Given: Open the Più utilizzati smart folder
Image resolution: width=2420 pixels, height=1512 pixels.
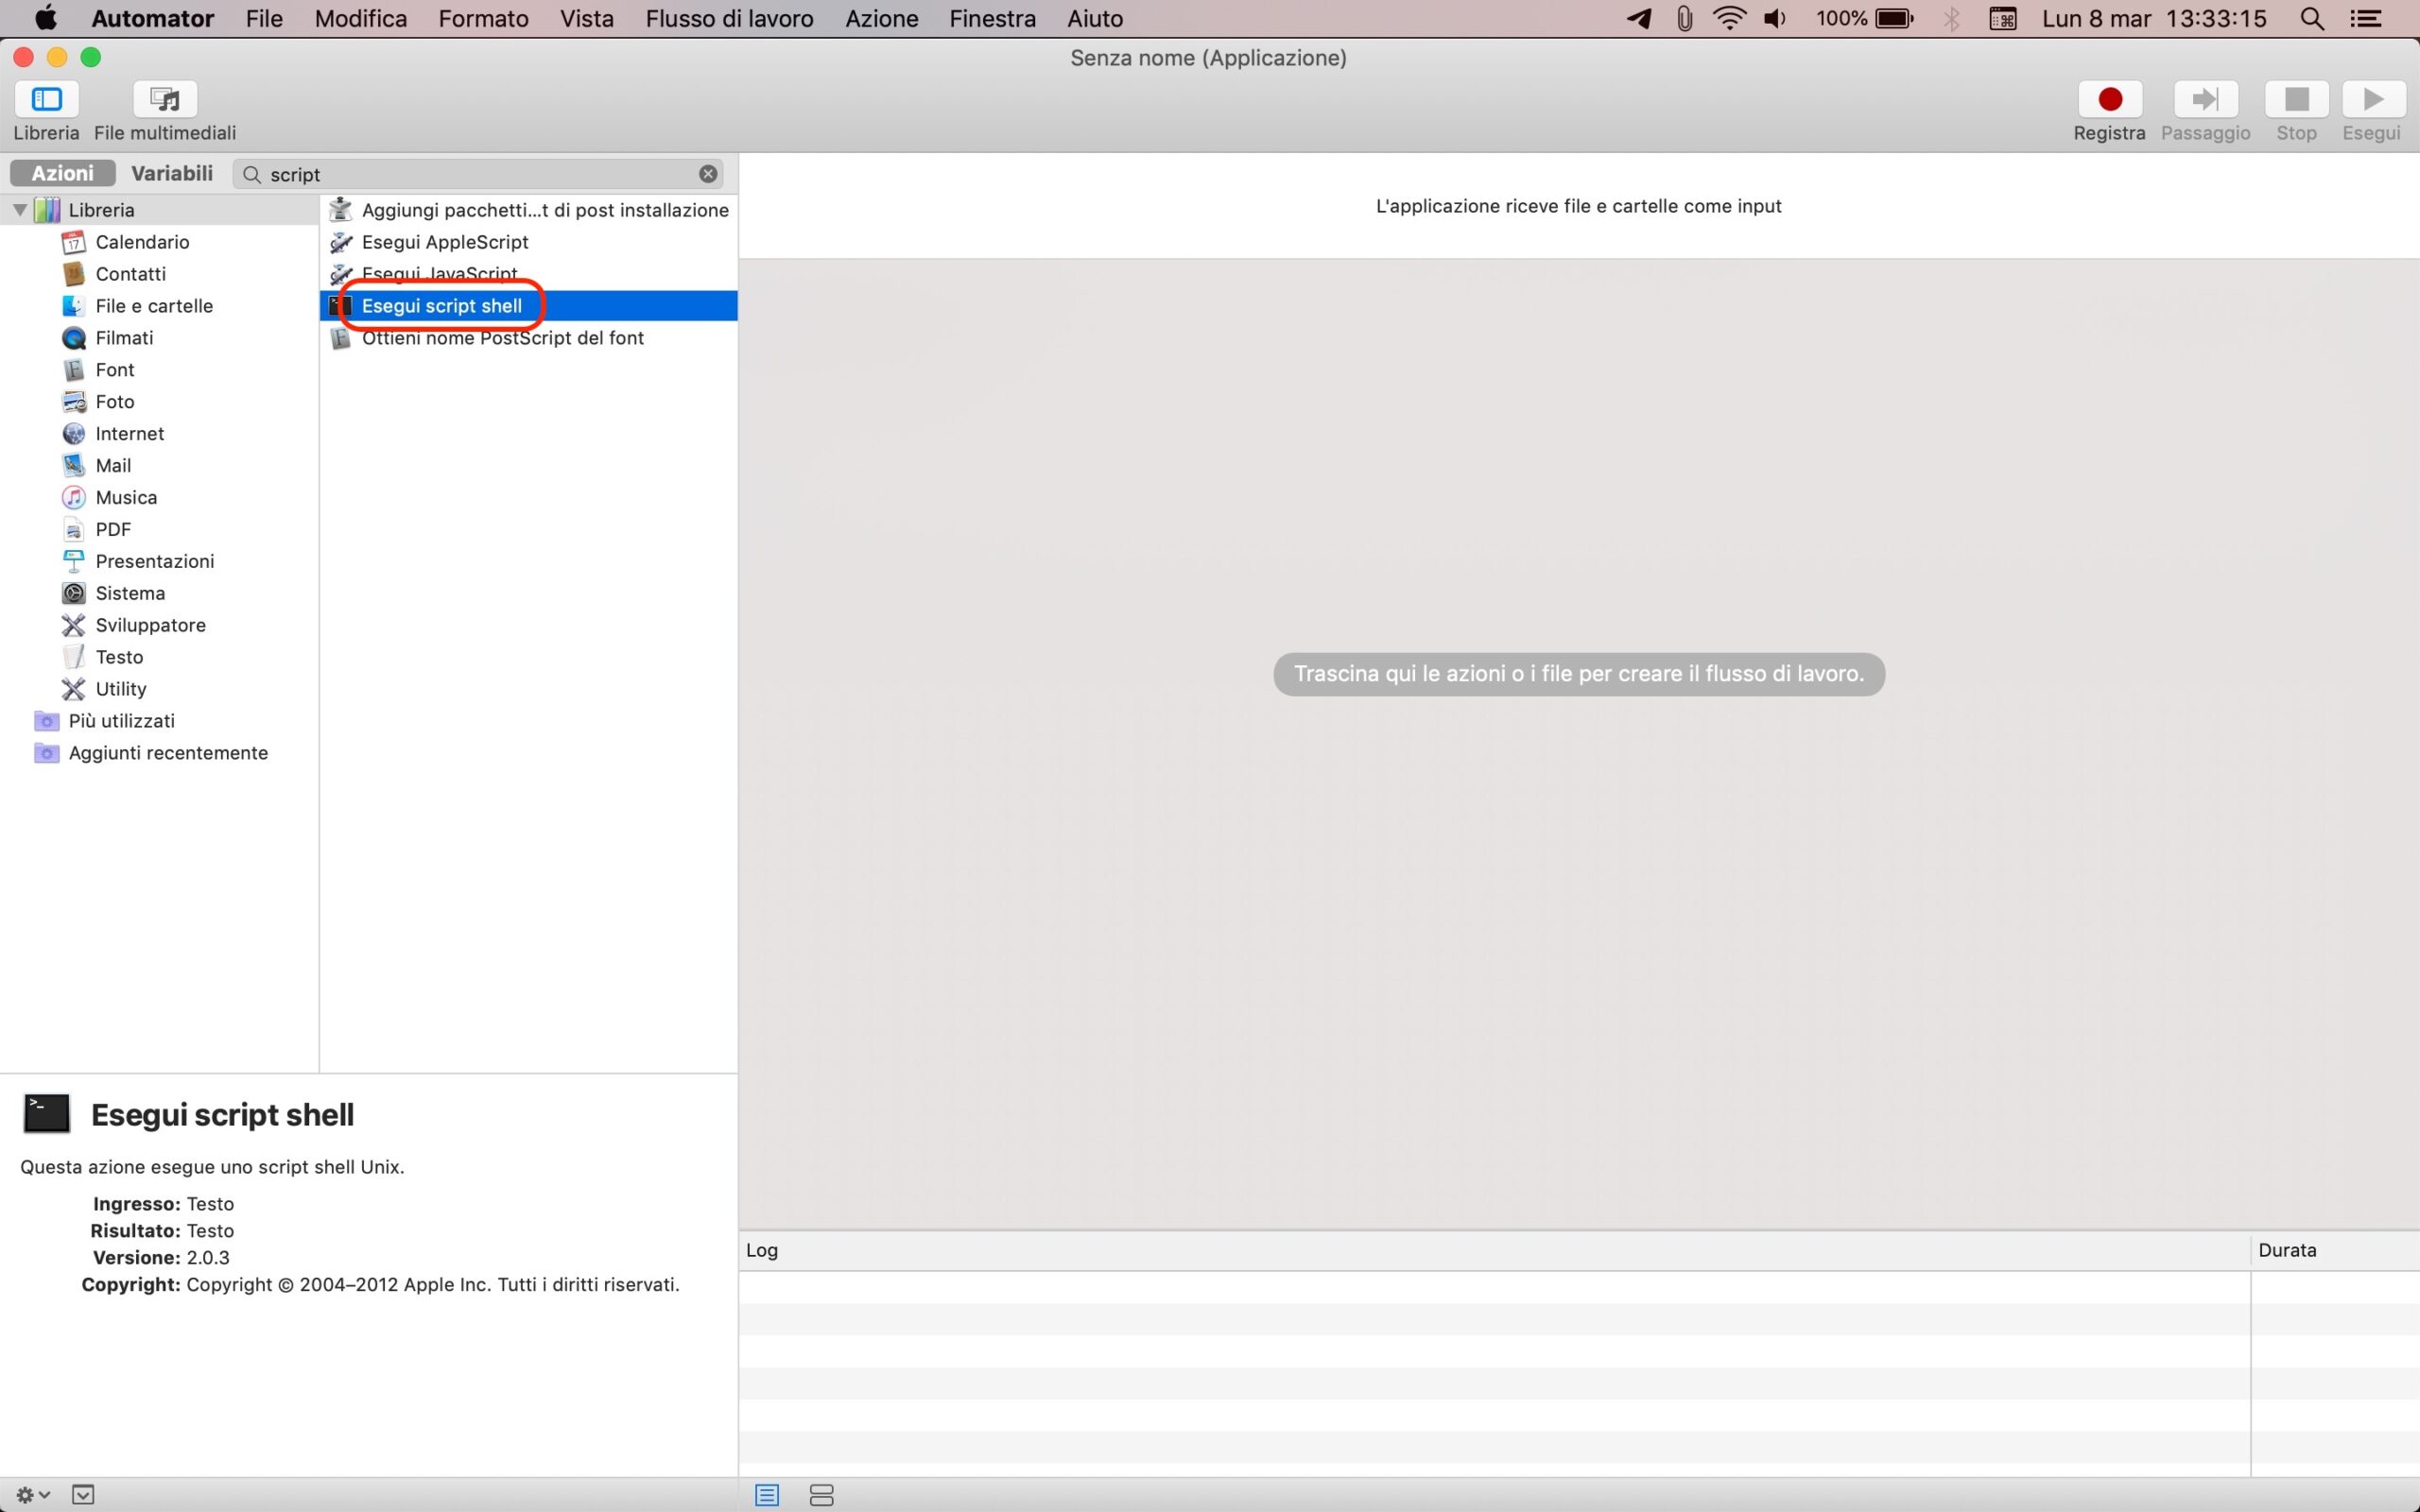Looking at the screenshot, I should coord(121,721).
